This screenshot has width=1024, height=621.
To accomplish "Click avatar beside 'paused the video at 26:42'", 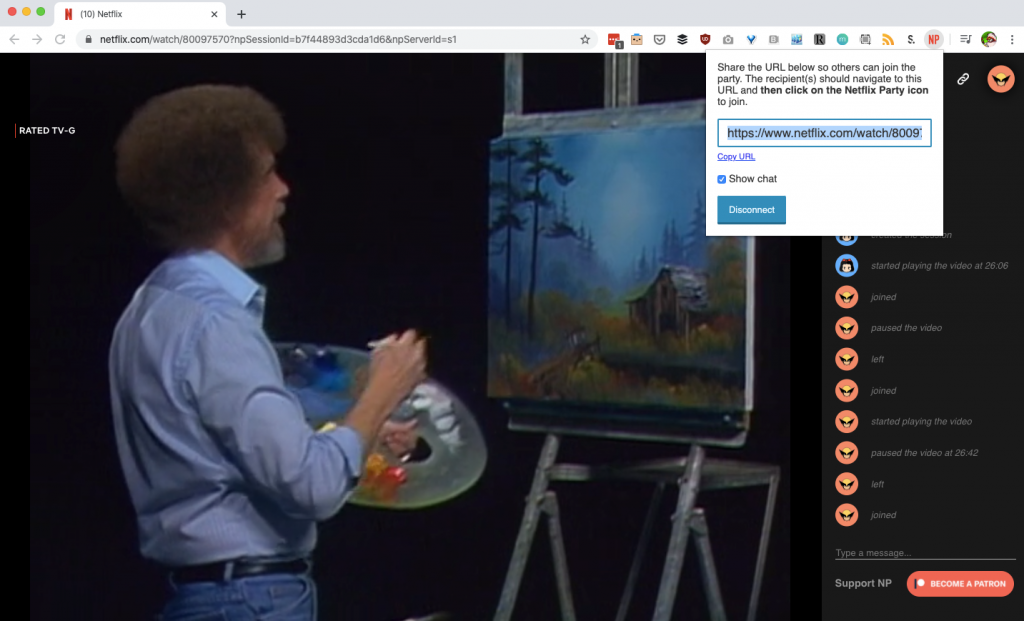I will click(x=846, y=453).
